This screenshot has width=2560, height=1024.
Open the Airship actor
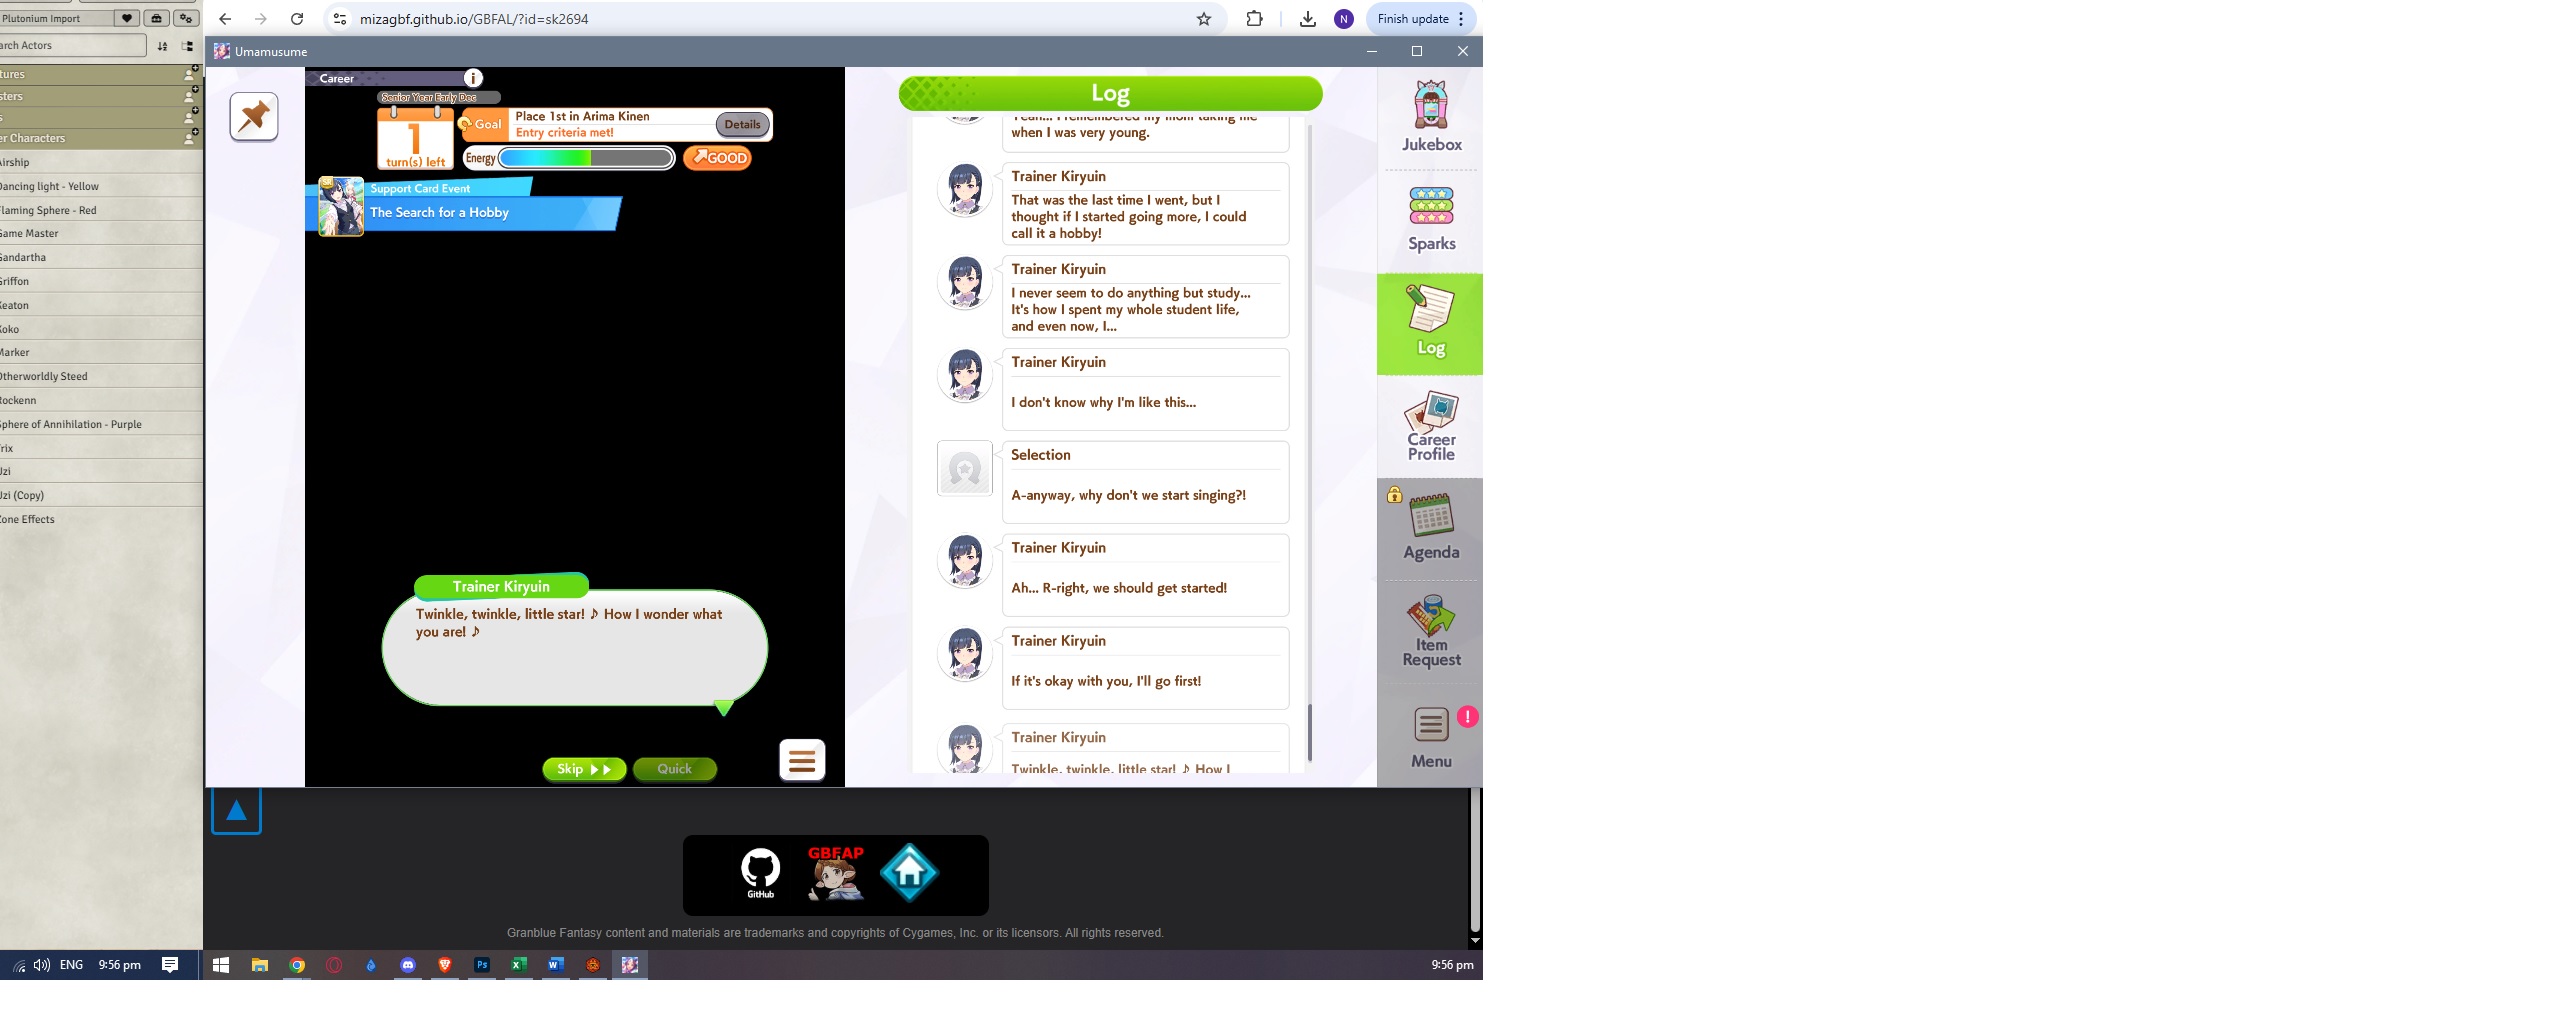[100, 162]
